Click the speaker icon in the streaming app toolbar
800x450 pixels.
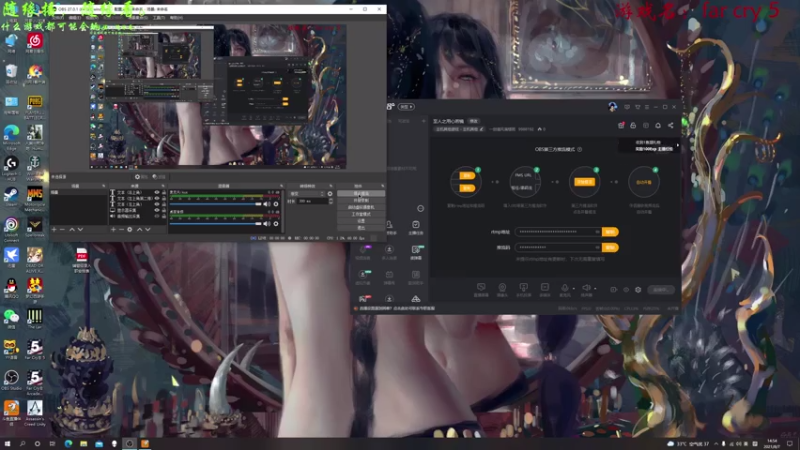[x=586, y=288]
